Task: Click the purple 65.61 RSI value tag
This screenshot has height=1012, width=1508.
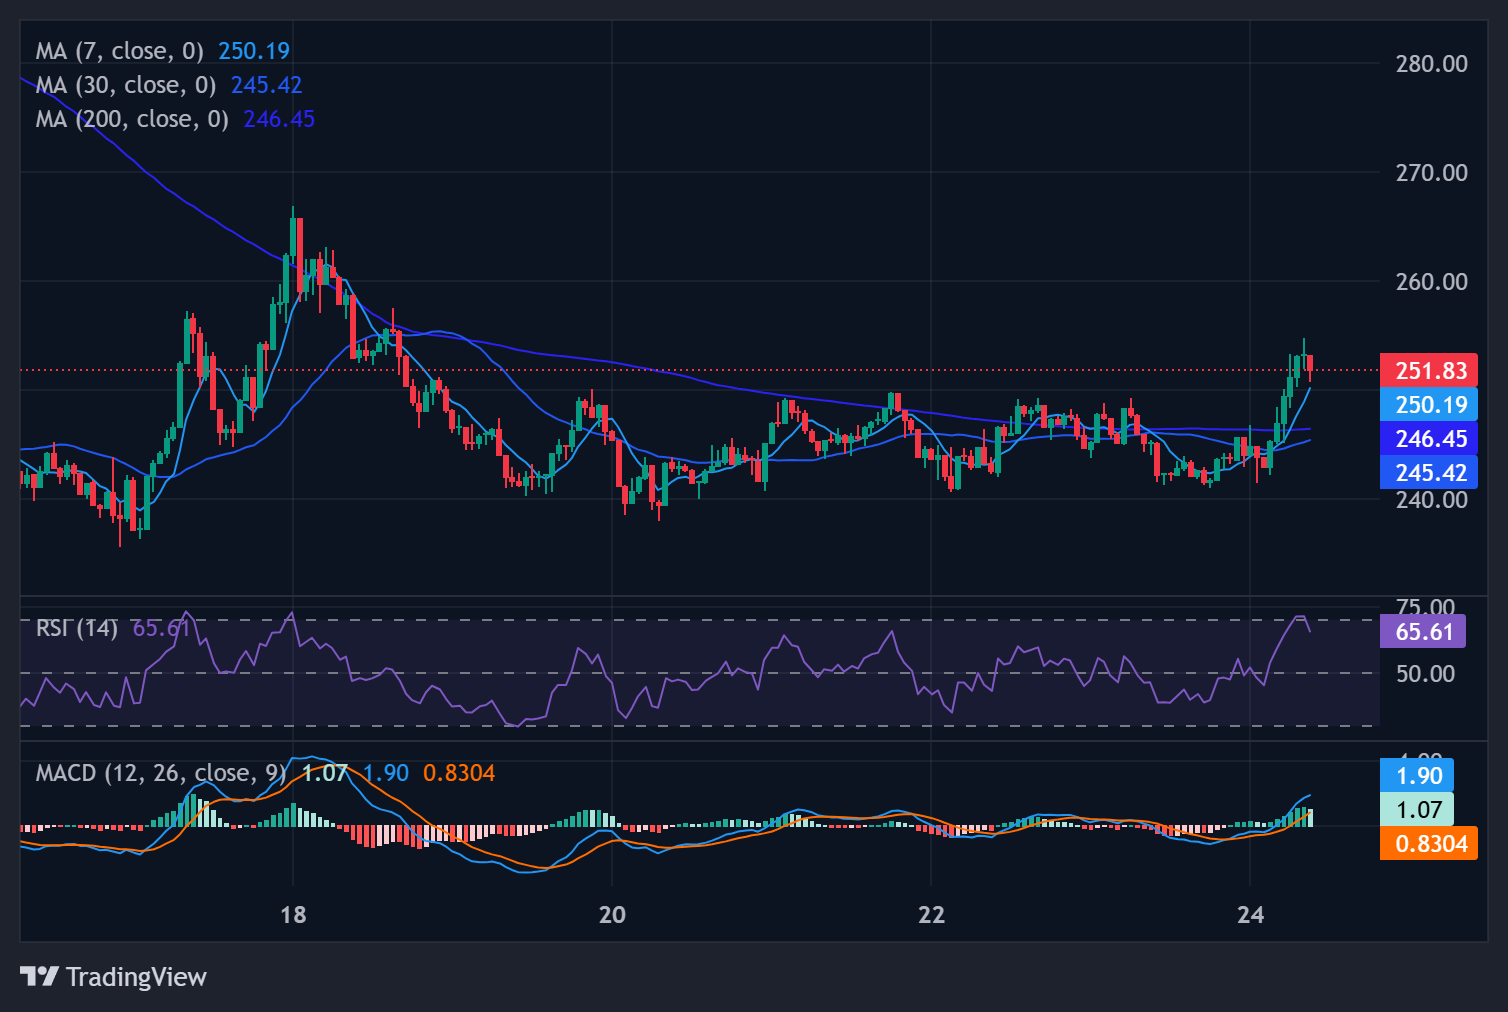Action: point(1422,632)
